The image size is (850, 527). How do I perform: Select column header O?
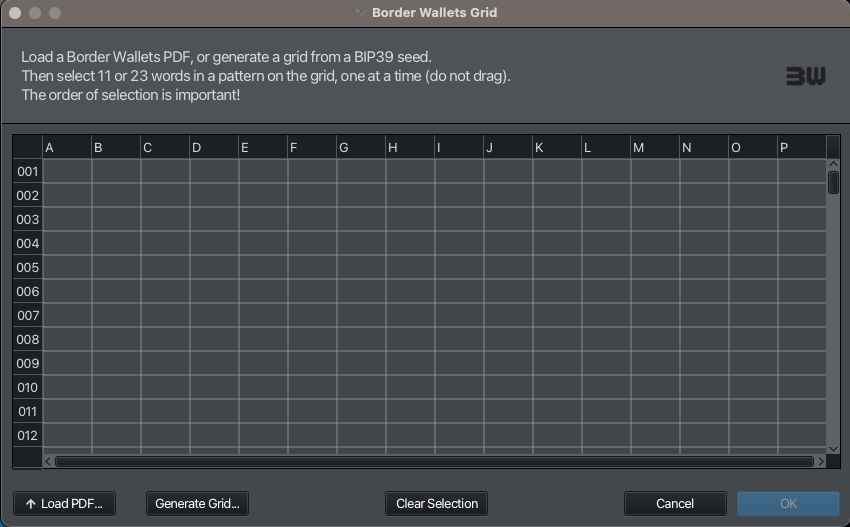pyautogui.click(x=753, y=147)
